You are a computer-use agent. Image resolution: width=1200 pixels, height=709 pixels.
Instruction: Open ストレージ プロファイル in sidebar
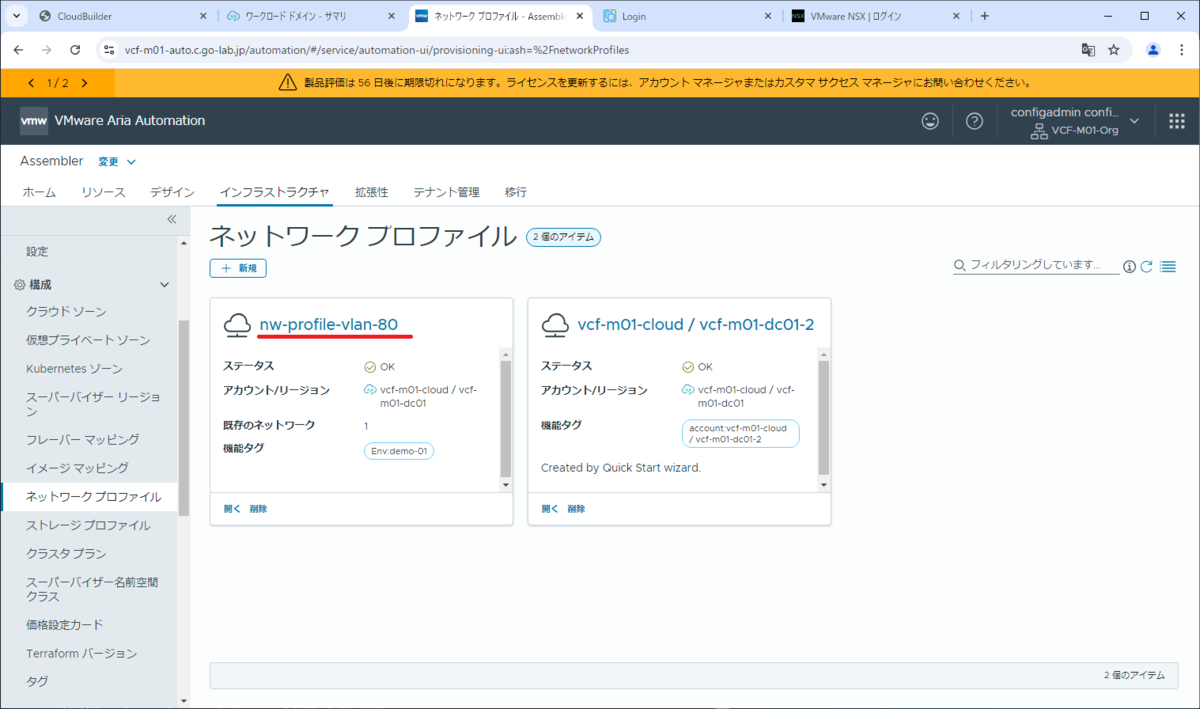click(88, 525)
